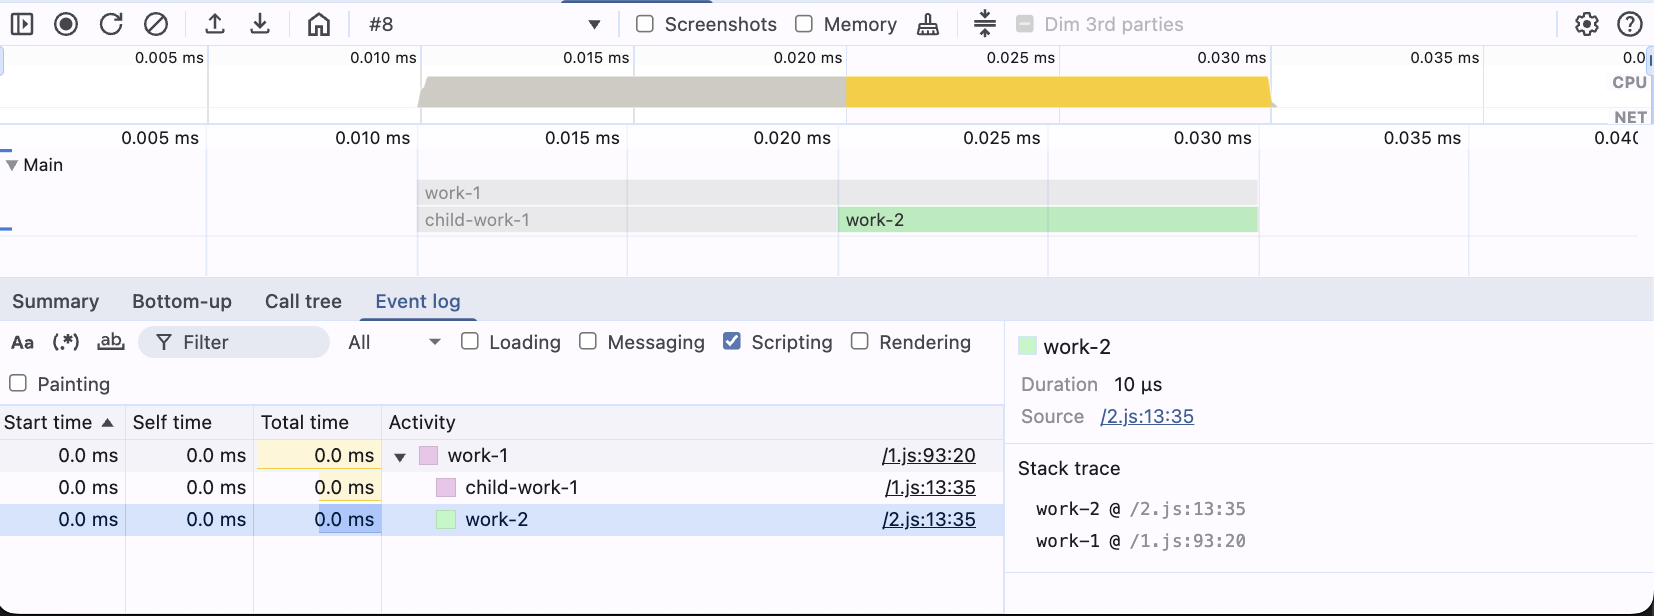Open the All duration filter dropdown
Image resolution: width=1654 pixels, height=616 pixels.
coord(394,342)
